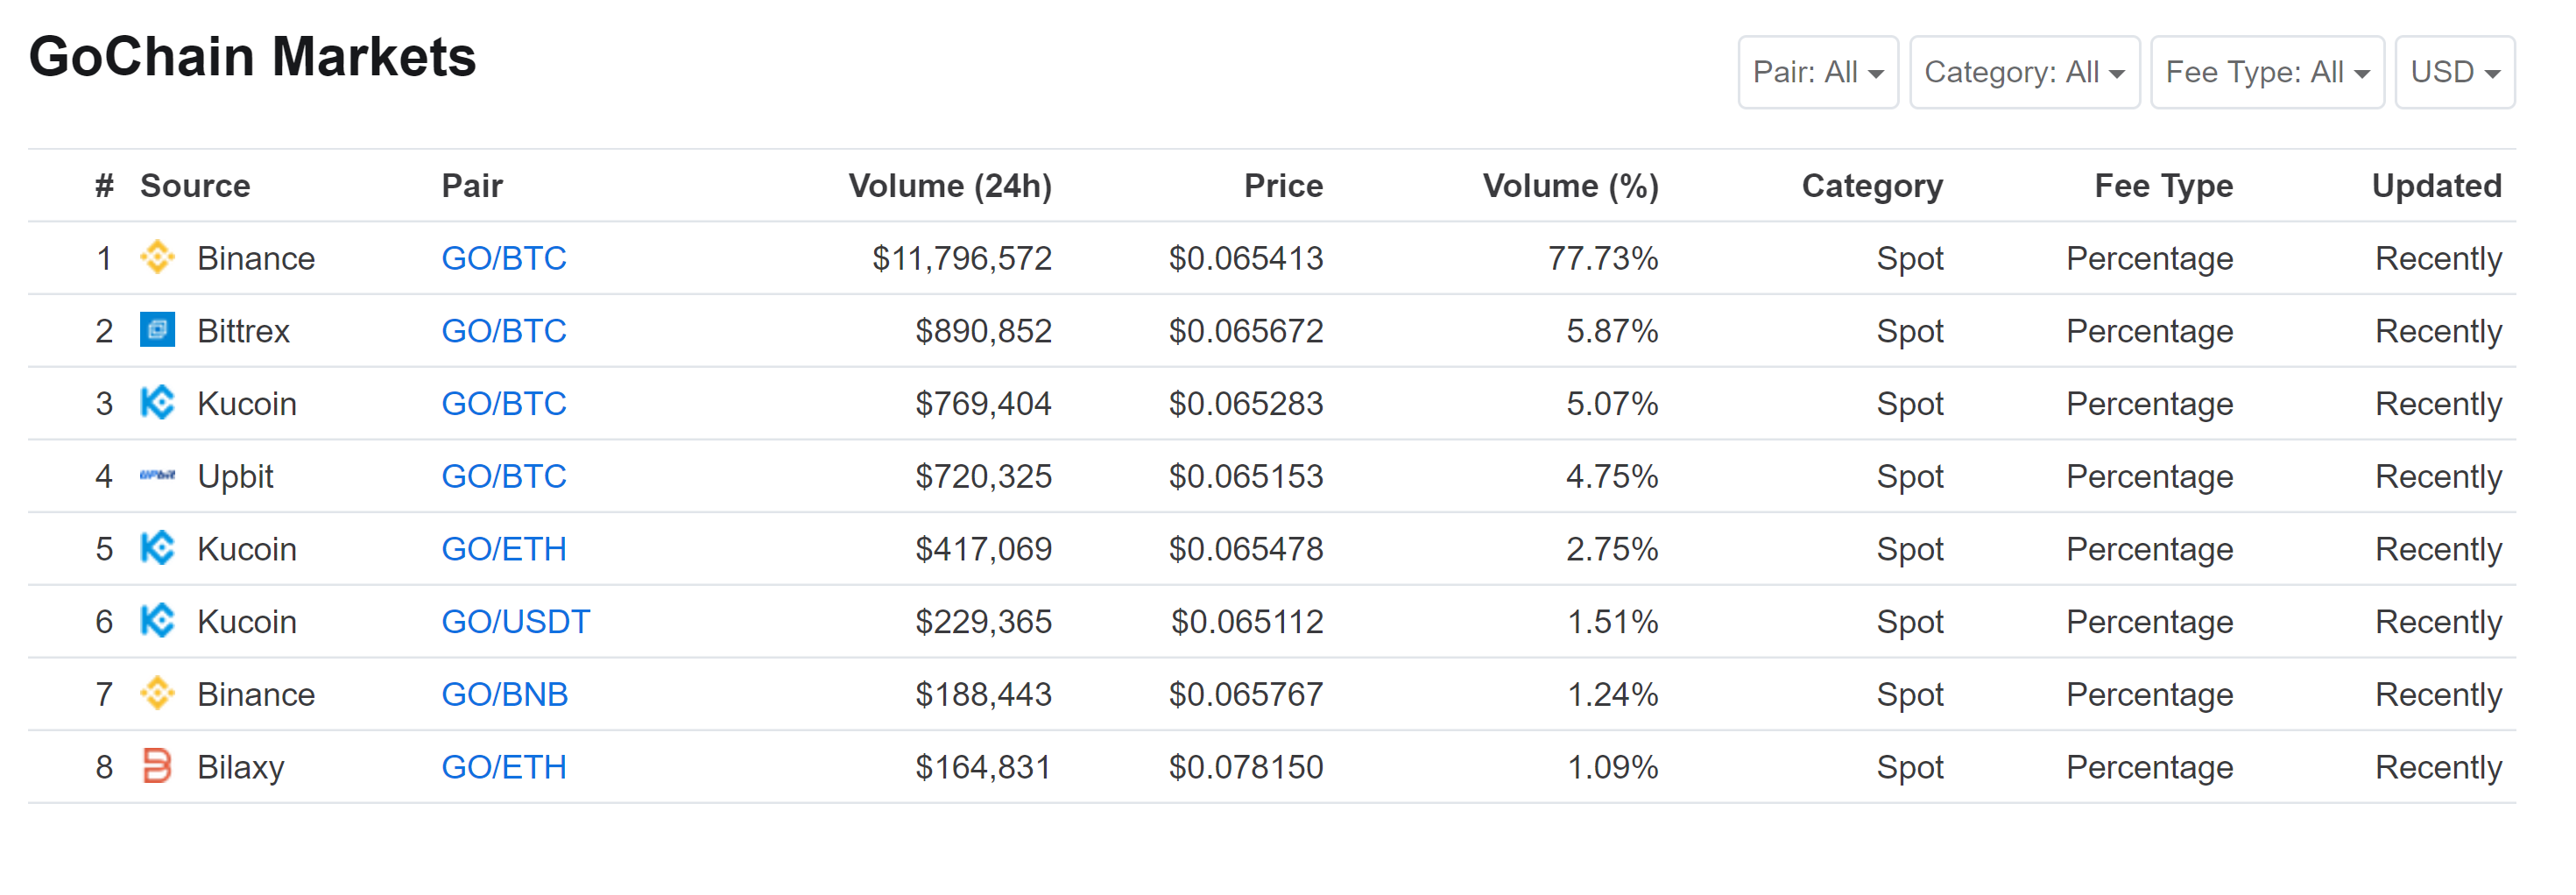This screenshot has width=2576, height=895.
Task: Click the Binance logo in the GO/BNB row
Action: [157, 694]
